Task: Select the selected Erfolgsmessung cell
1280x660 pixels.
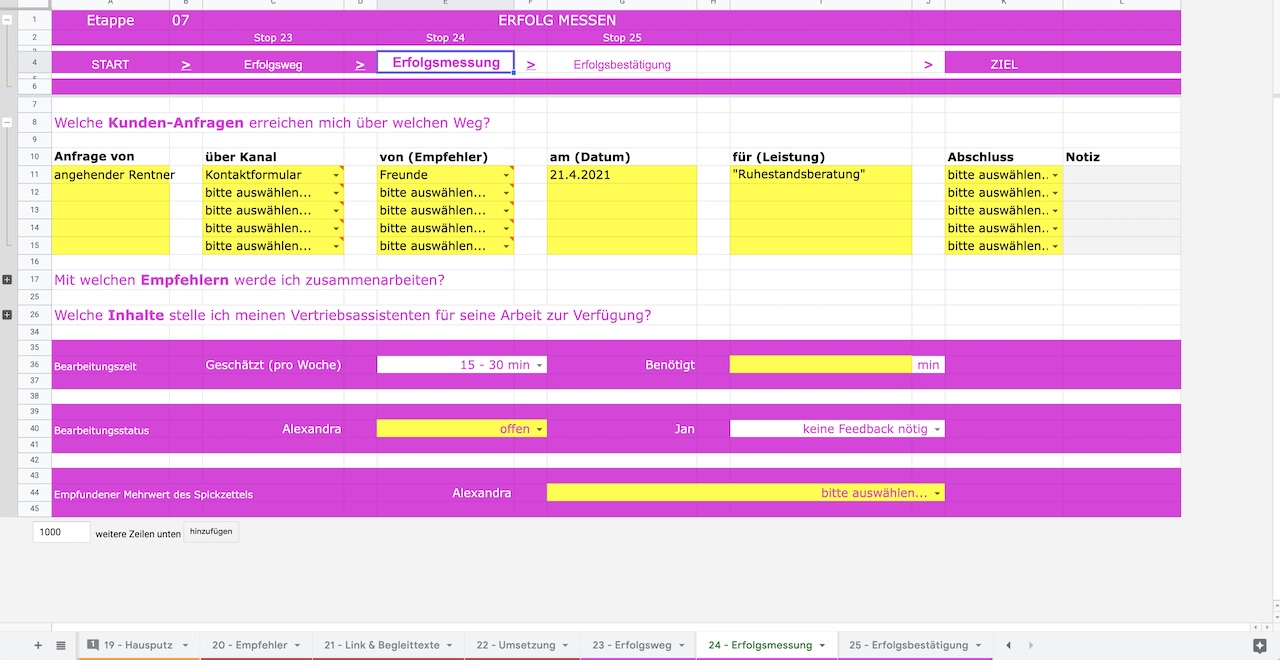Action: tap(446, 63)
